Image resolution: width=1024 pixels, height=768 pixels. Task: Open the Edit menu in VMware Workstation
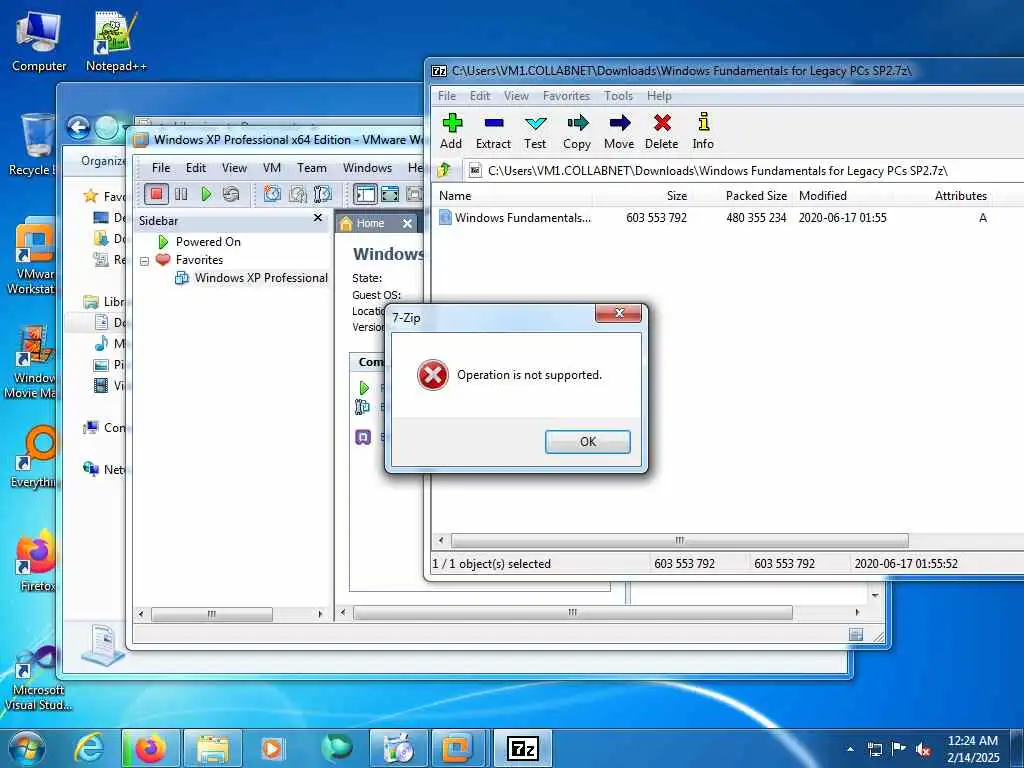click(196, 168)
